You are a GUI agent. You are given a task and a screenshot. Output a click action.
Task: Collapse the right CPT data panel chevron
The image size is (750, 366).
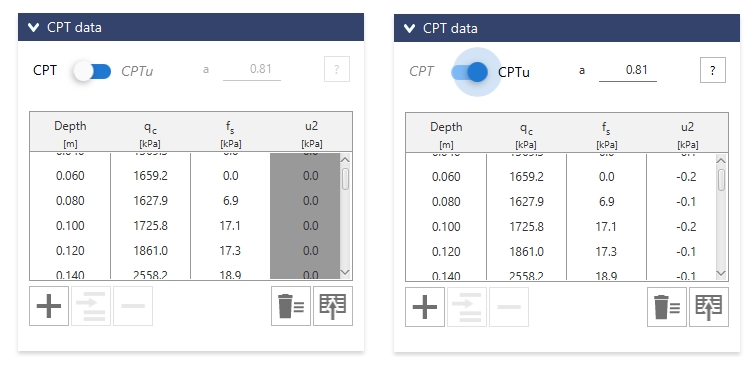point(409,28)
